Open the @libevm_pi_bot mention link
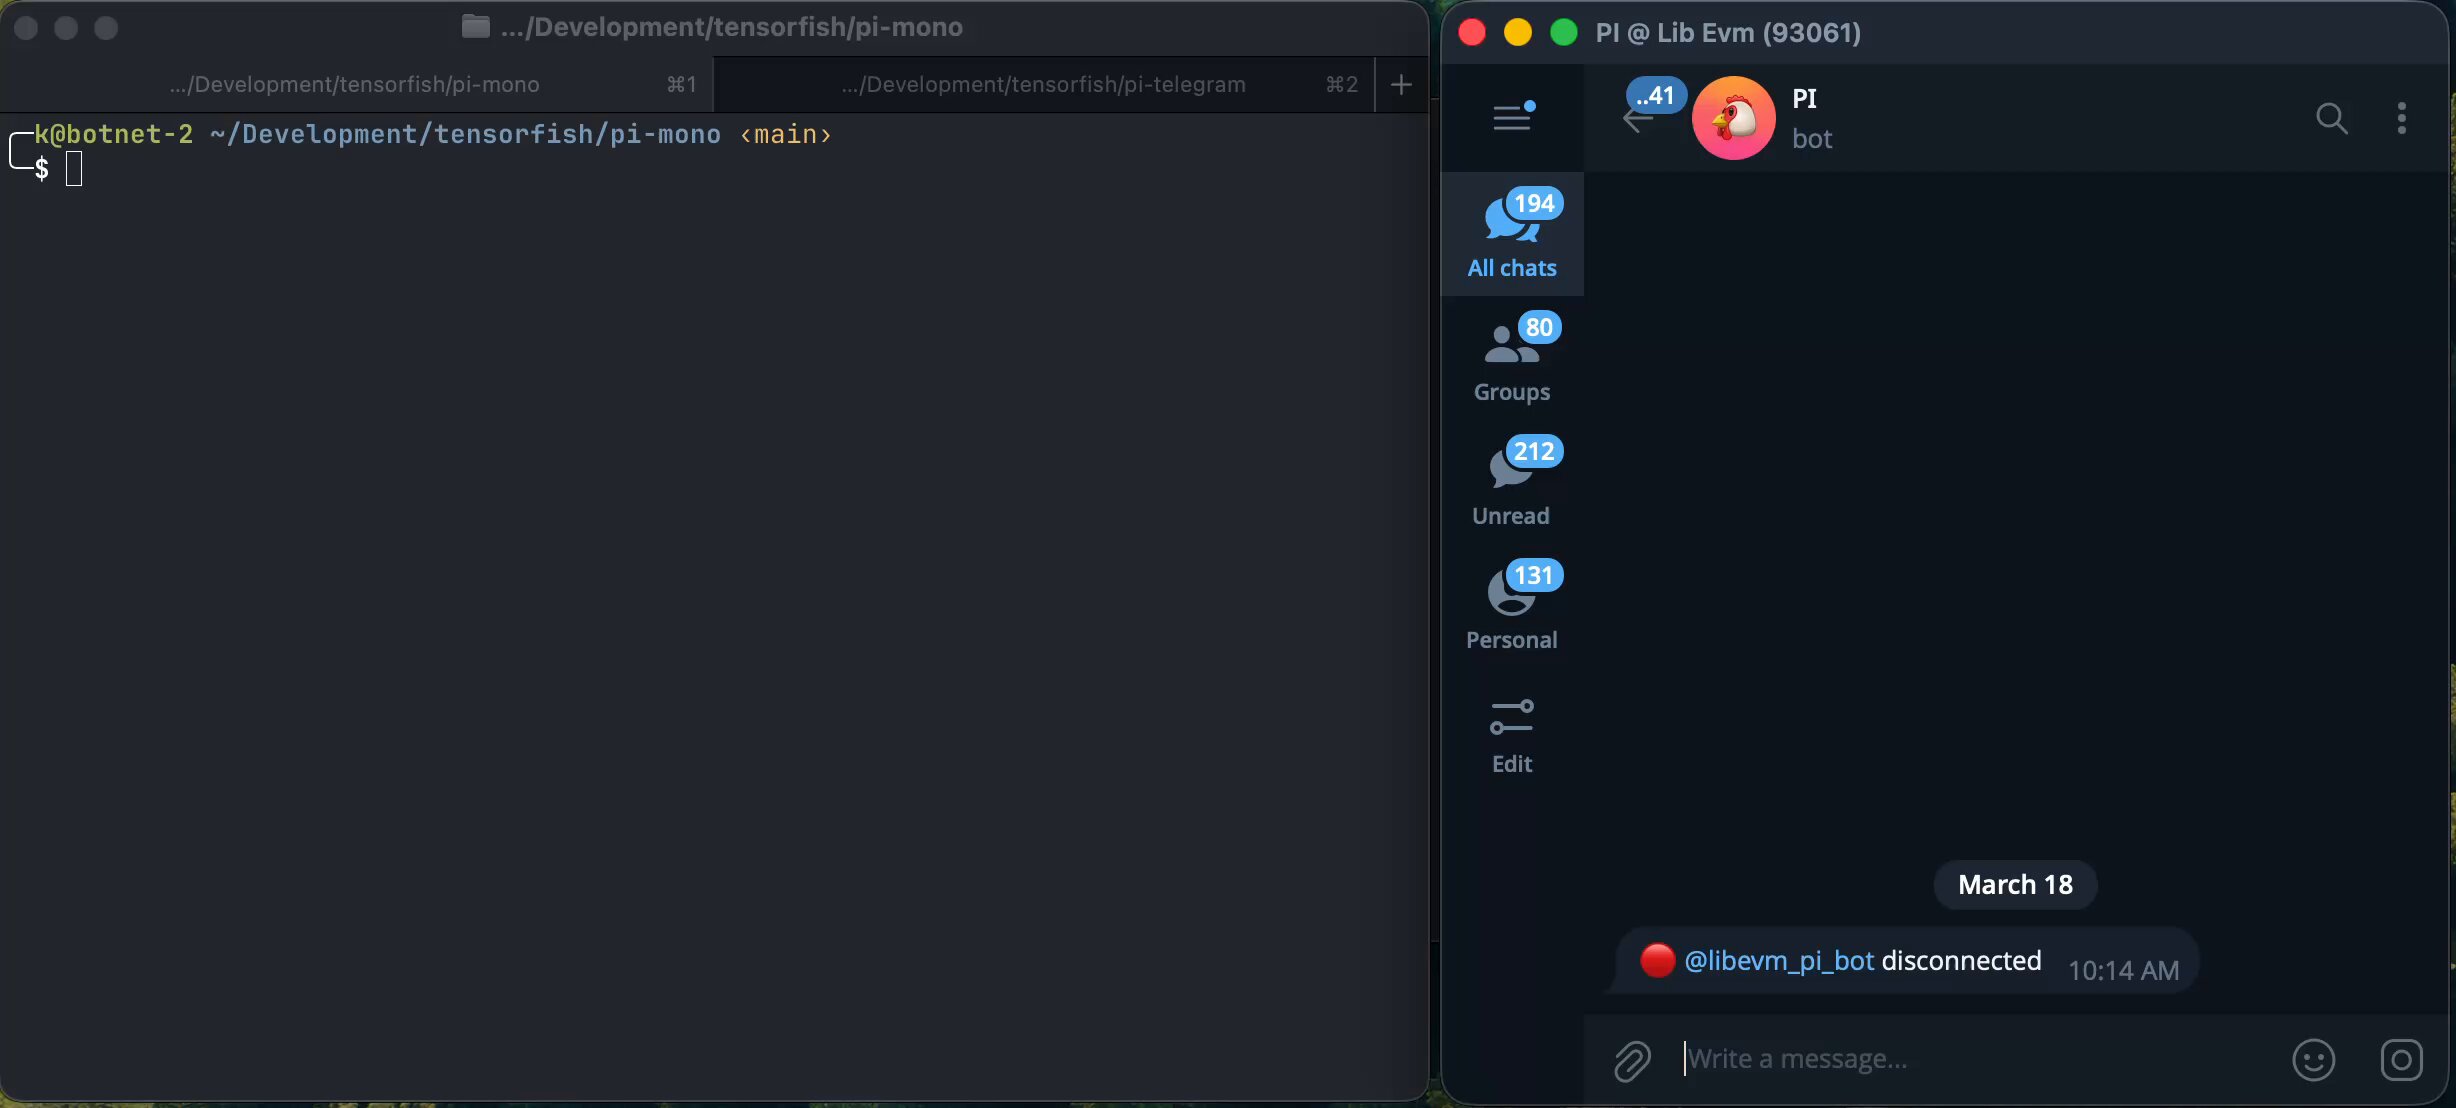2456x1108 pixels. click(1778, 961)
